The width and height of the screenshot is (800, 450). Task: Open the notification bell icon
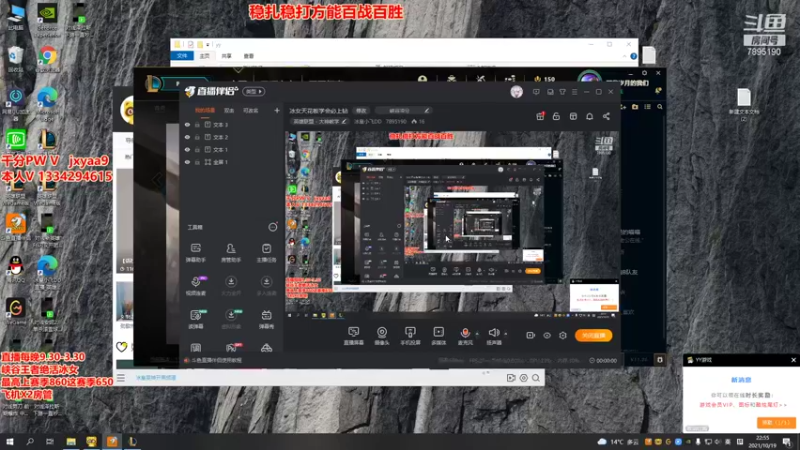[x=589, y=116]
